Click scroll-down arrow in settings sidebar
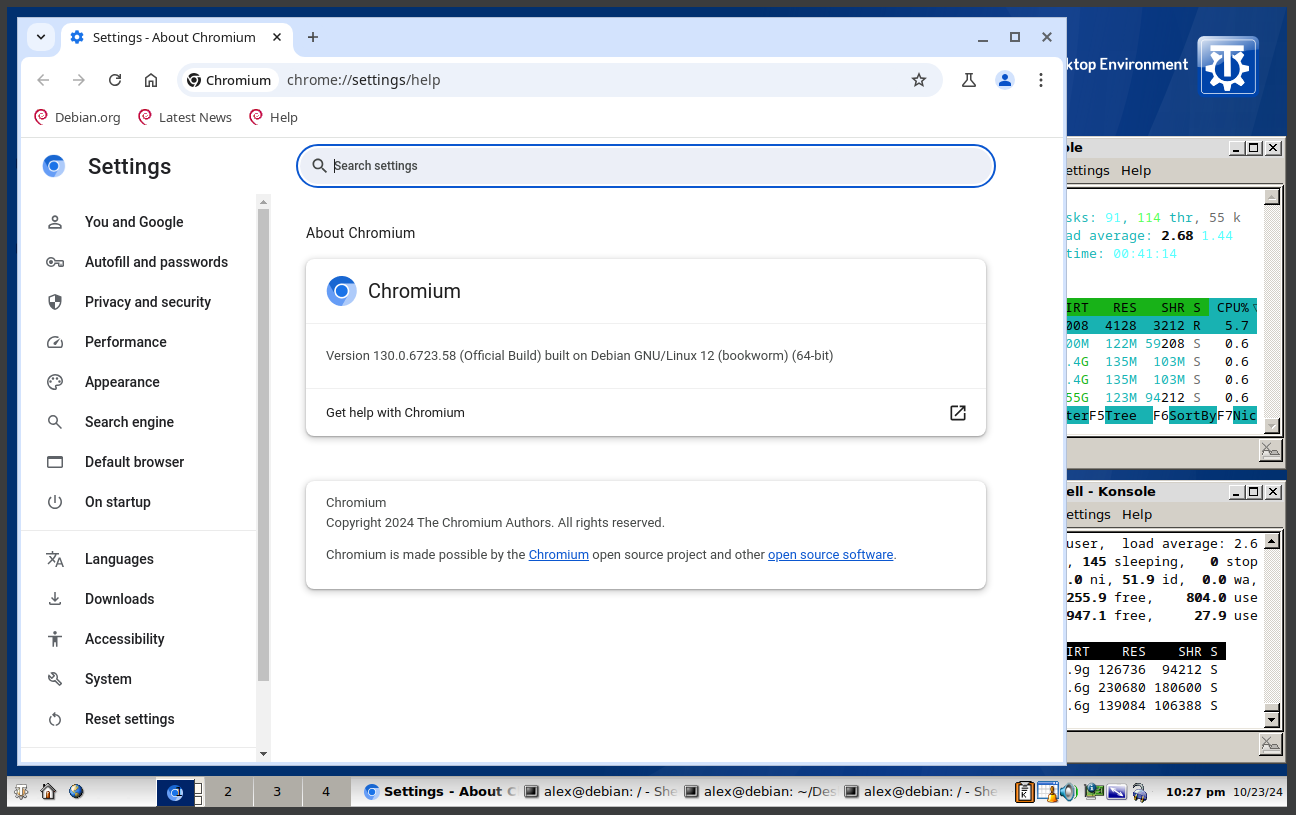Image resolution: width=1296 pixels, height=815 pixels. coord(263,753)
